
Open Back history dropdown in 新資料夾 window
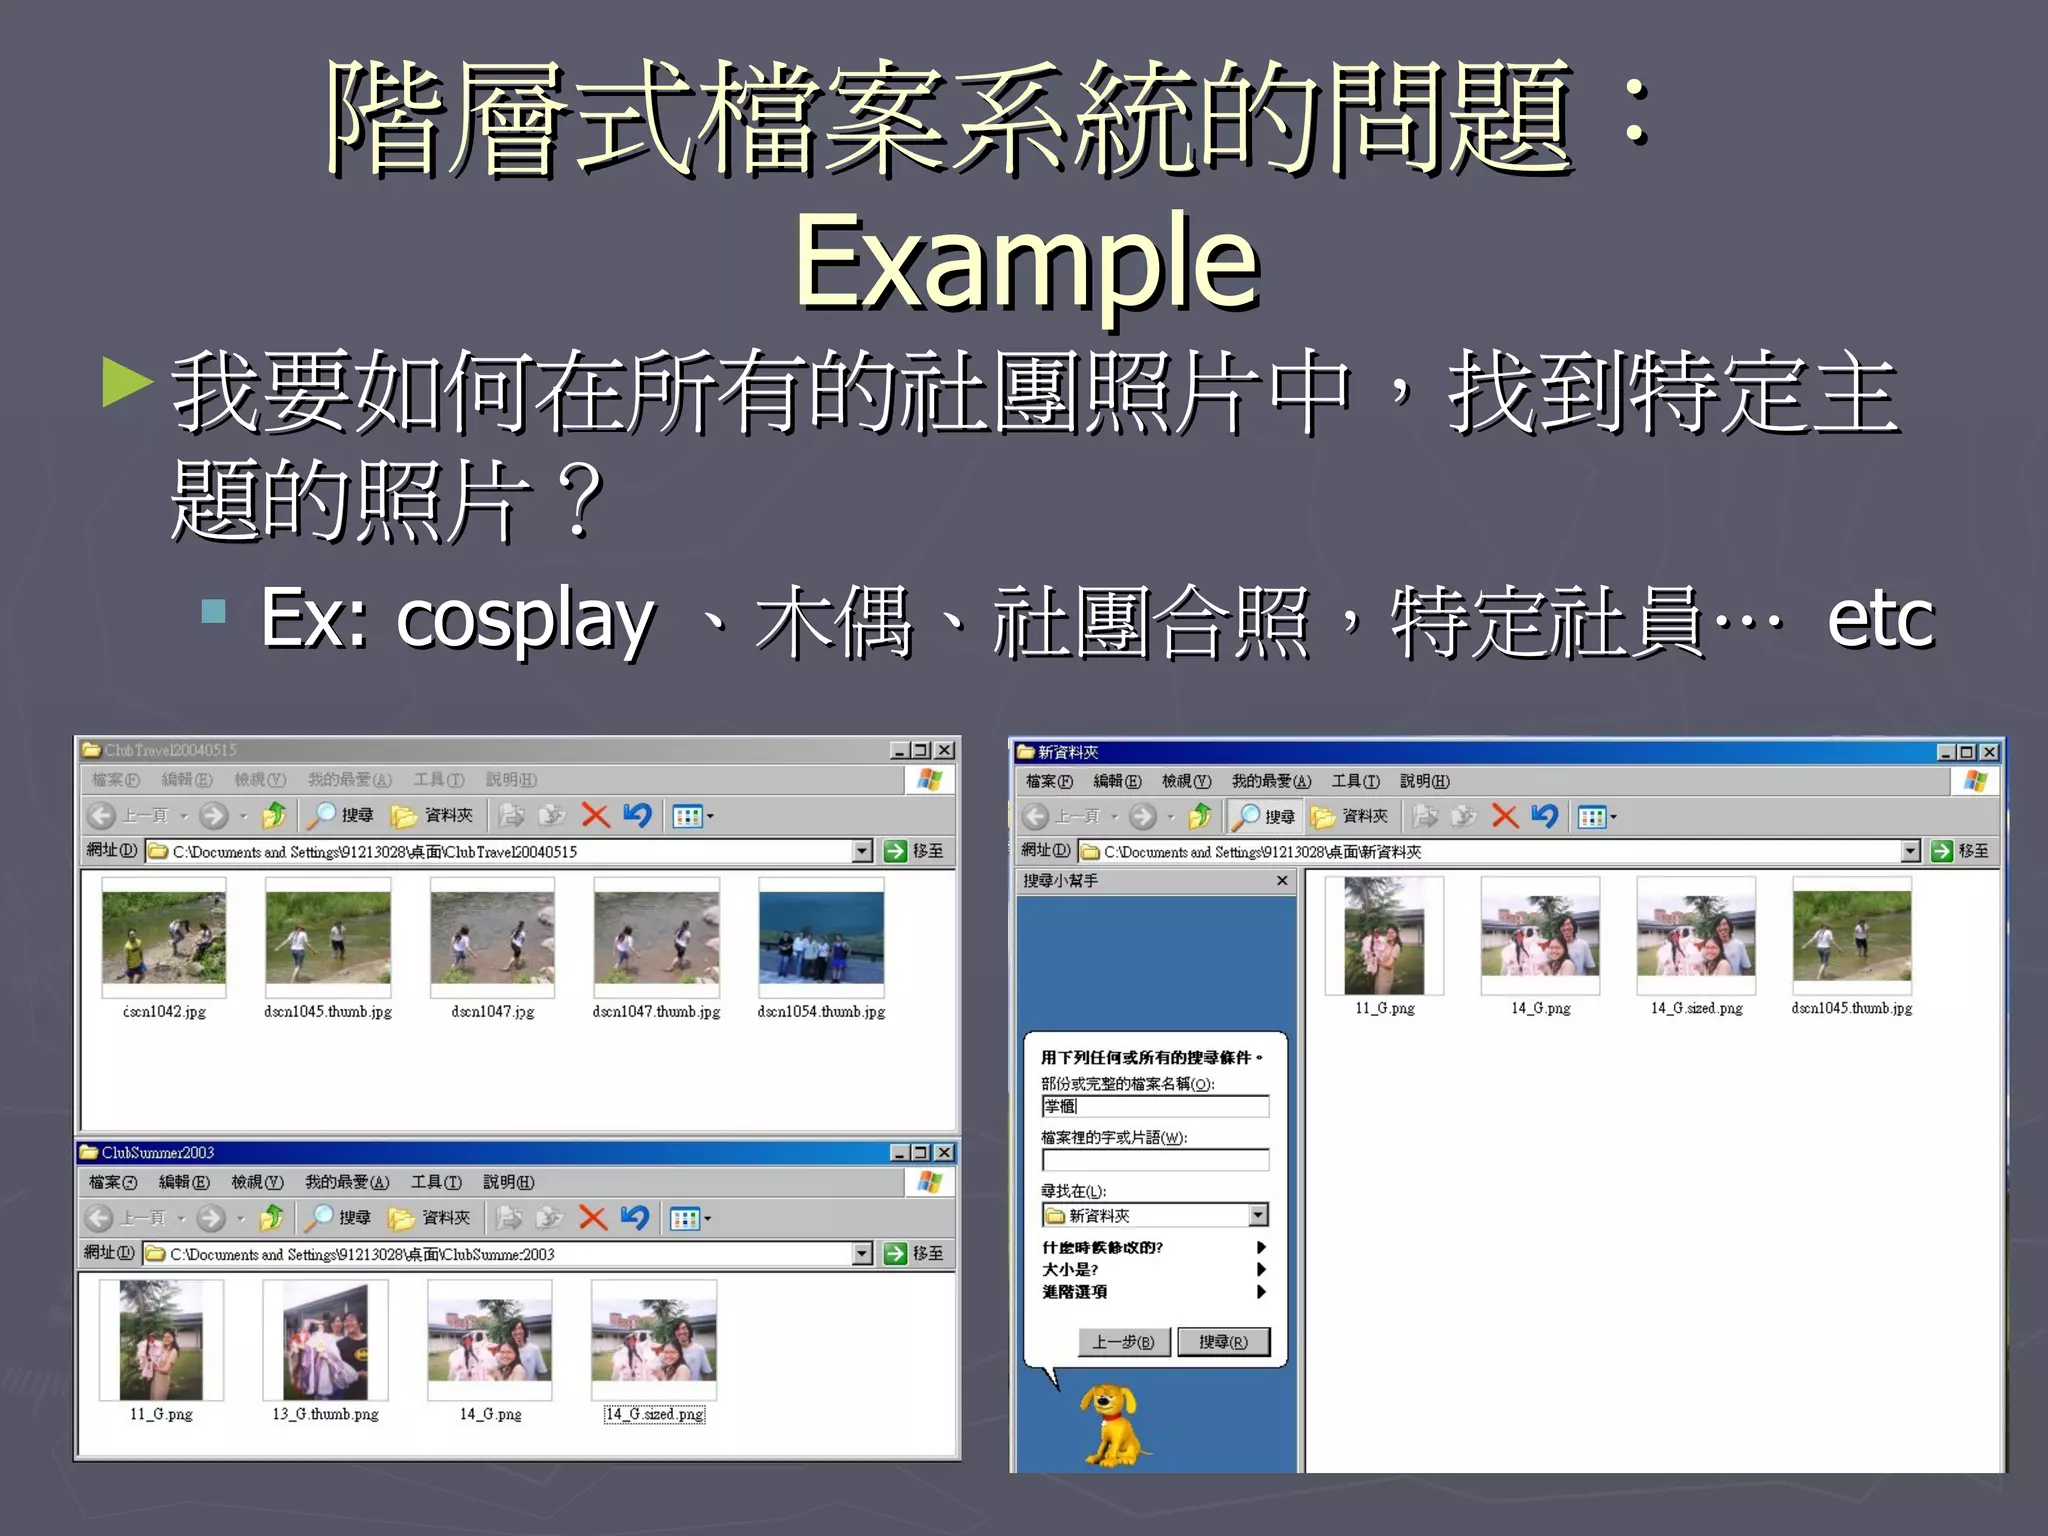[1114, 817]
